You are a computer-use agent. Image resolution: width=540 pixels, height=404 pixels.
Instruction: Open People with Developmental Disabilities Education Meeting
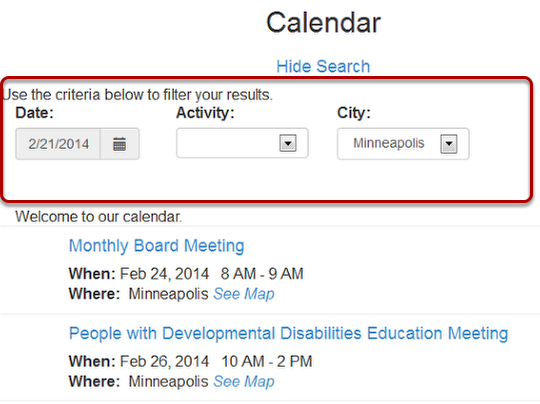coord(289,333)
